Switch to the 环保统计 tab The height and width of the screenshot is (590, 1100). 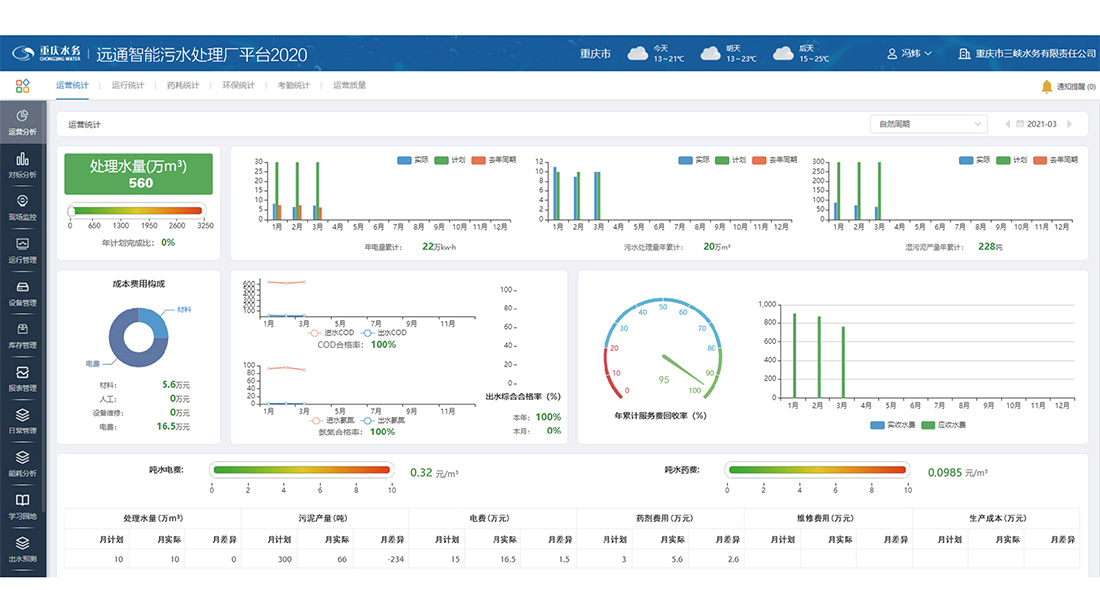(x=239, y=86)
